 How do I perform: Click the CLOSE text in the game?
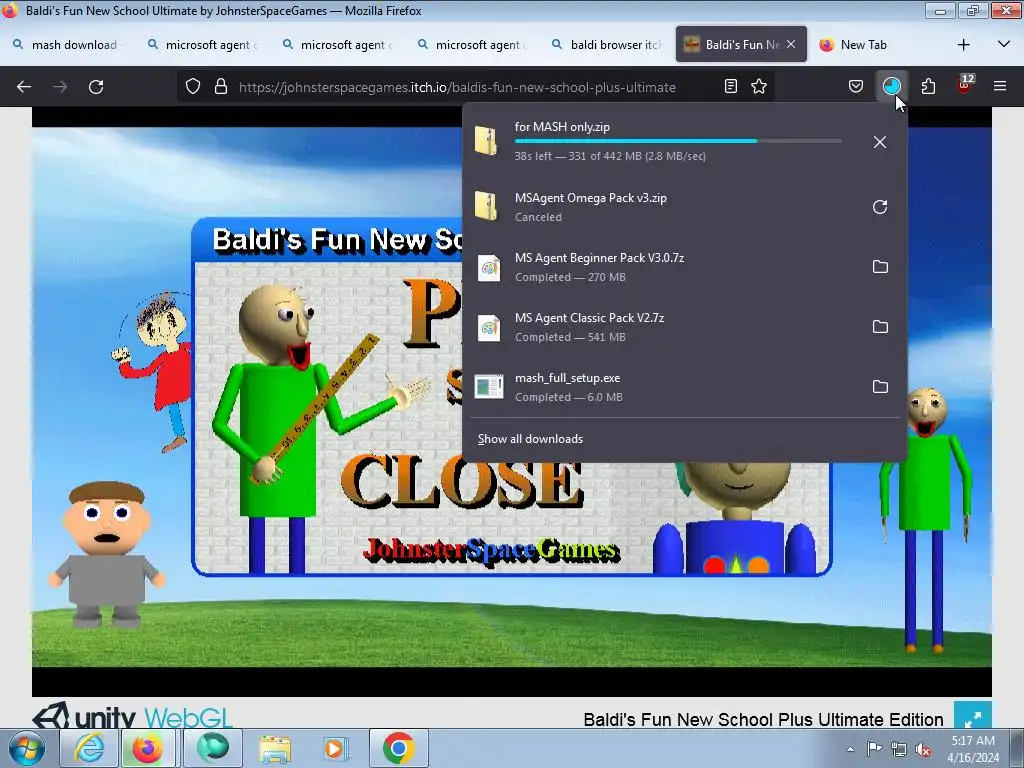[x=462, y=482]
